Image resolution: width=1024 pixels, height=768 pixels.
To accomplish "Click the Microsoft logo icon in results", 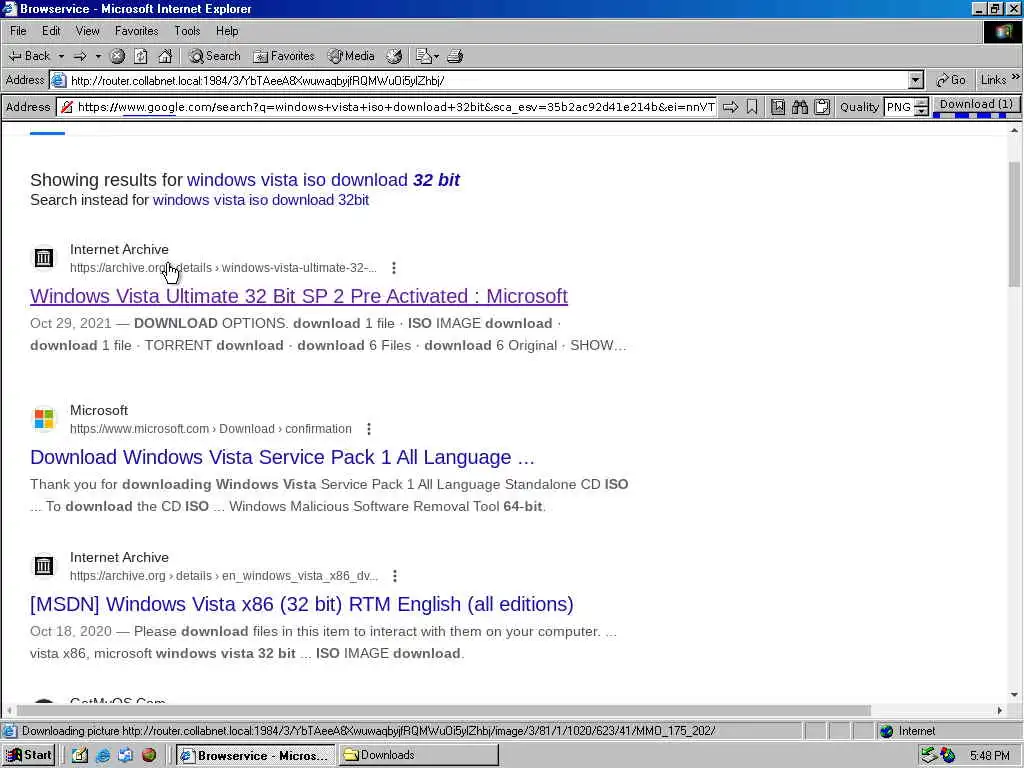I will tap(44, 419).
